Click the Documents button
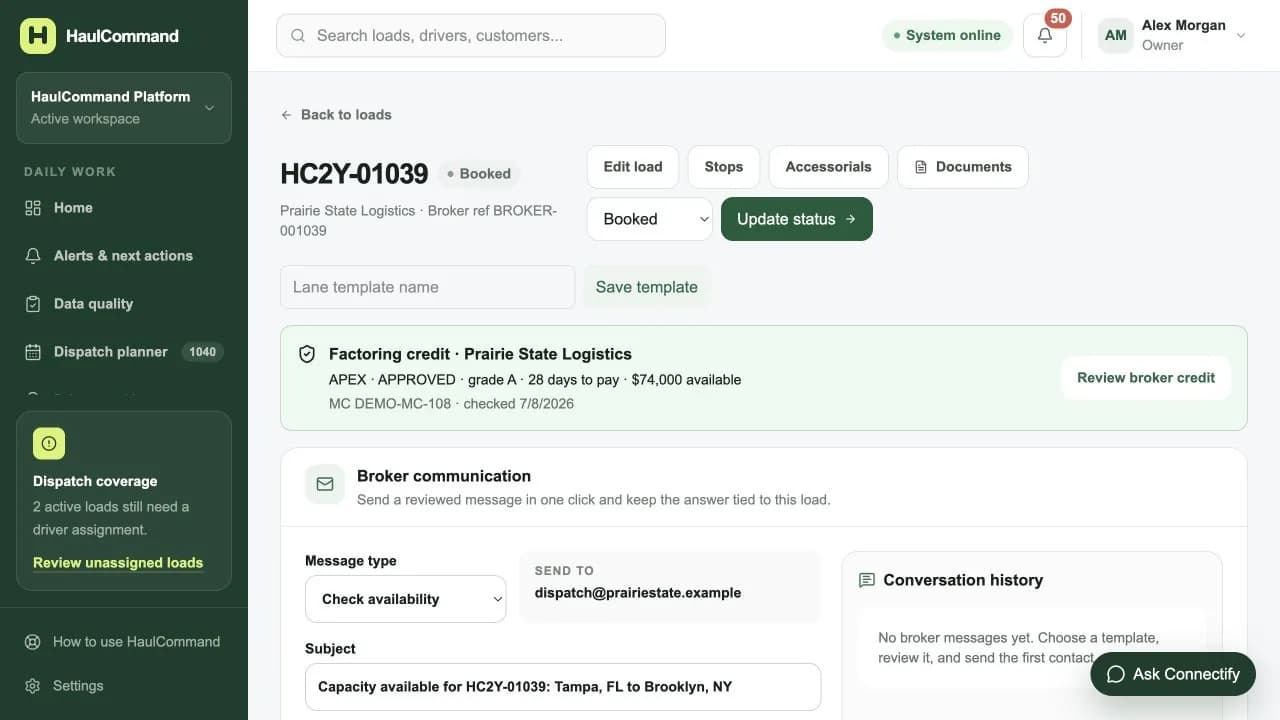Screen dimensions: 1280x720 963,167
